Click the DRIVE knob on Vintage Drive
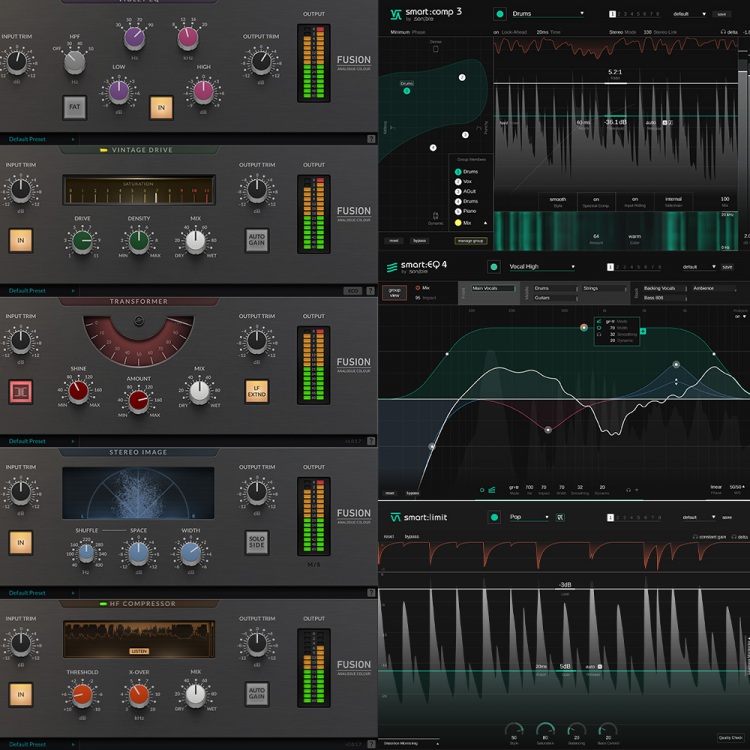The image size is (750, 750). pyautogui.click(x=82, y=241)
